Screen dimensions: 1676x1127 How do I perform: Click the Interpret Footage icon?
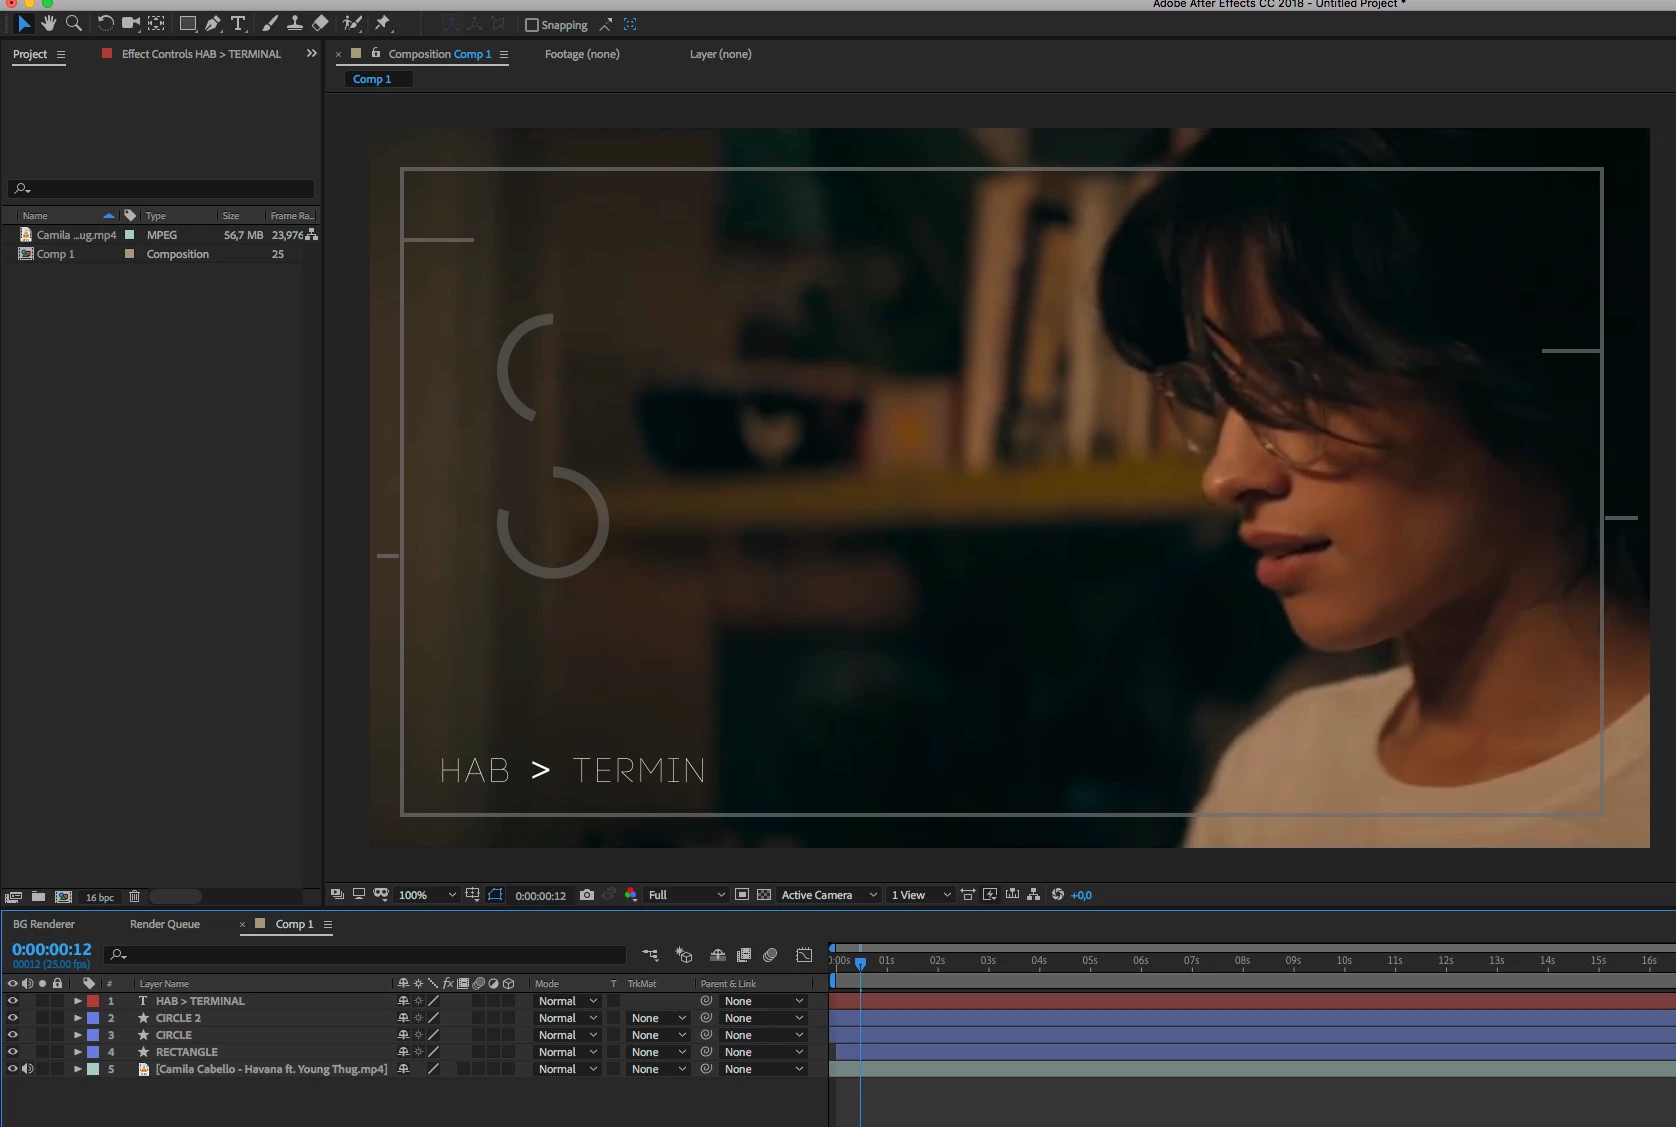pyautogui.click(x=14, y=897)
